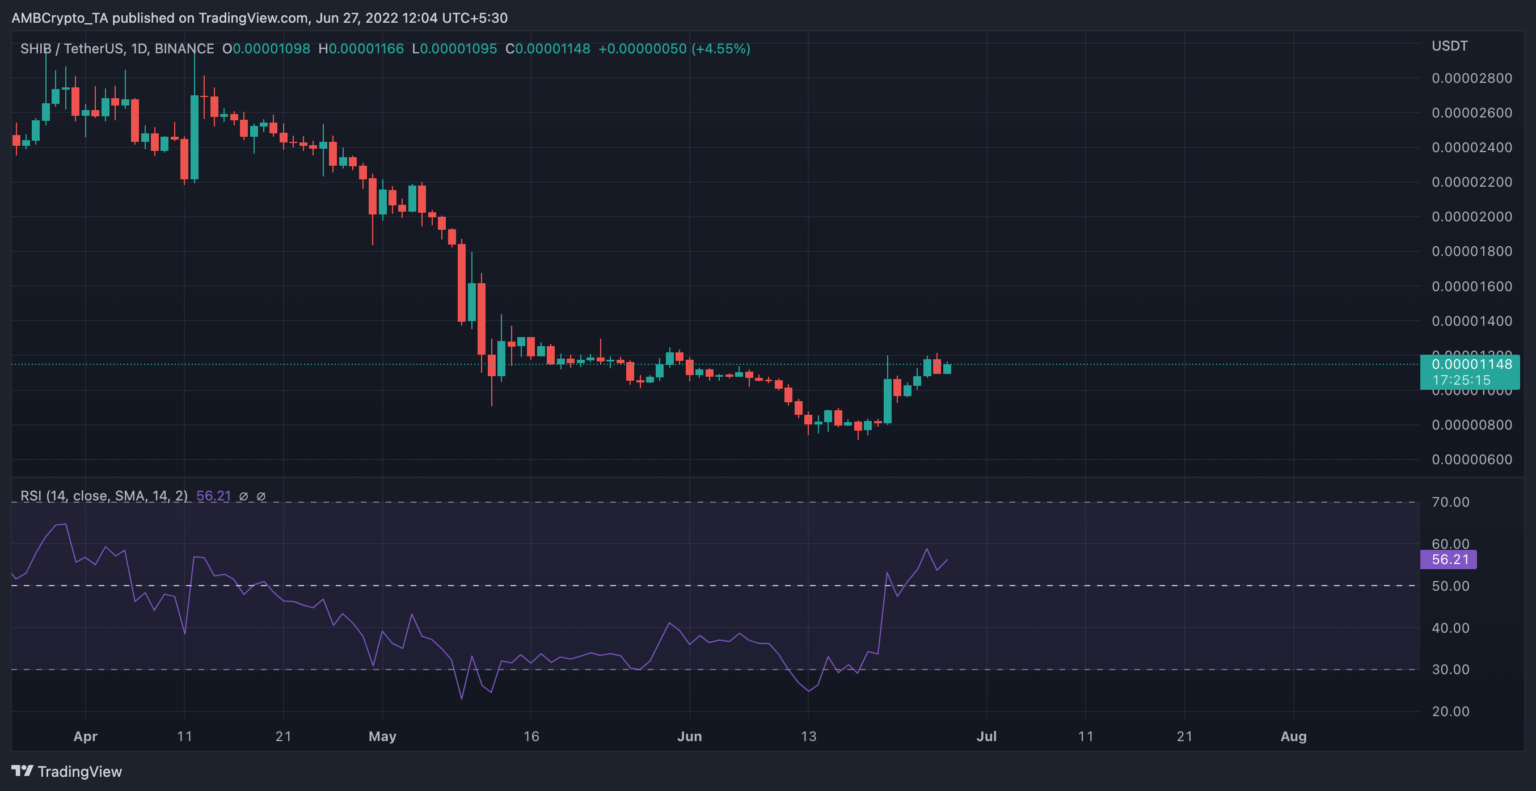Click the 0.00001600 price axis label
The image size is (1536, 791).
(x=1471, y=286)
